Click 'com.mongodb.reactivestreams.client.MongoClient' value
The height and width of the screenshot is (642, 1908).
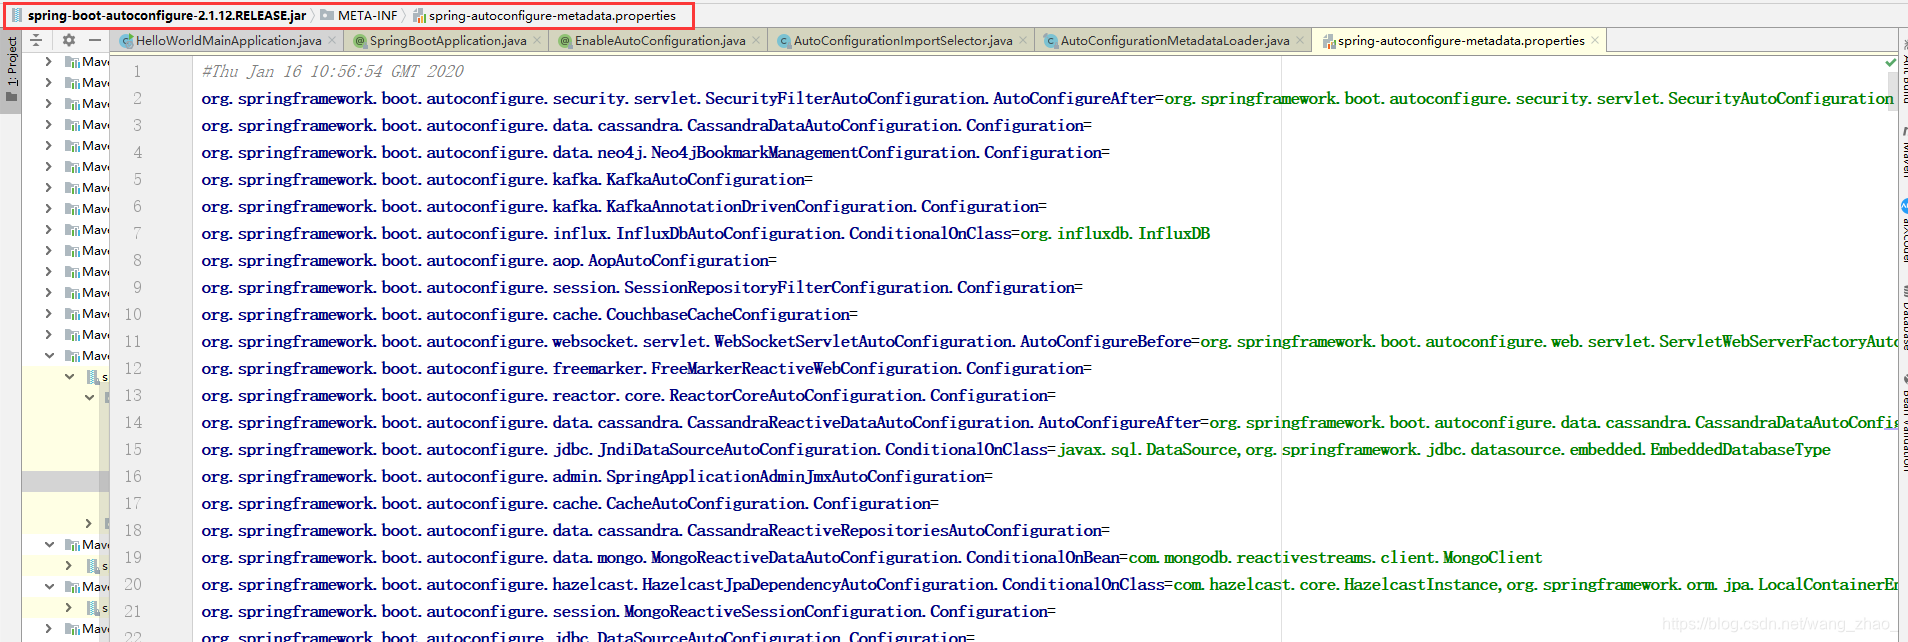point(1335,557)
